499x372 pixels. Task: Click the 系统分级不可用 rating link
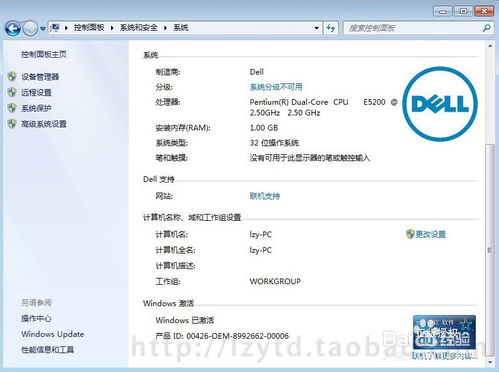[x=276, y=87]
